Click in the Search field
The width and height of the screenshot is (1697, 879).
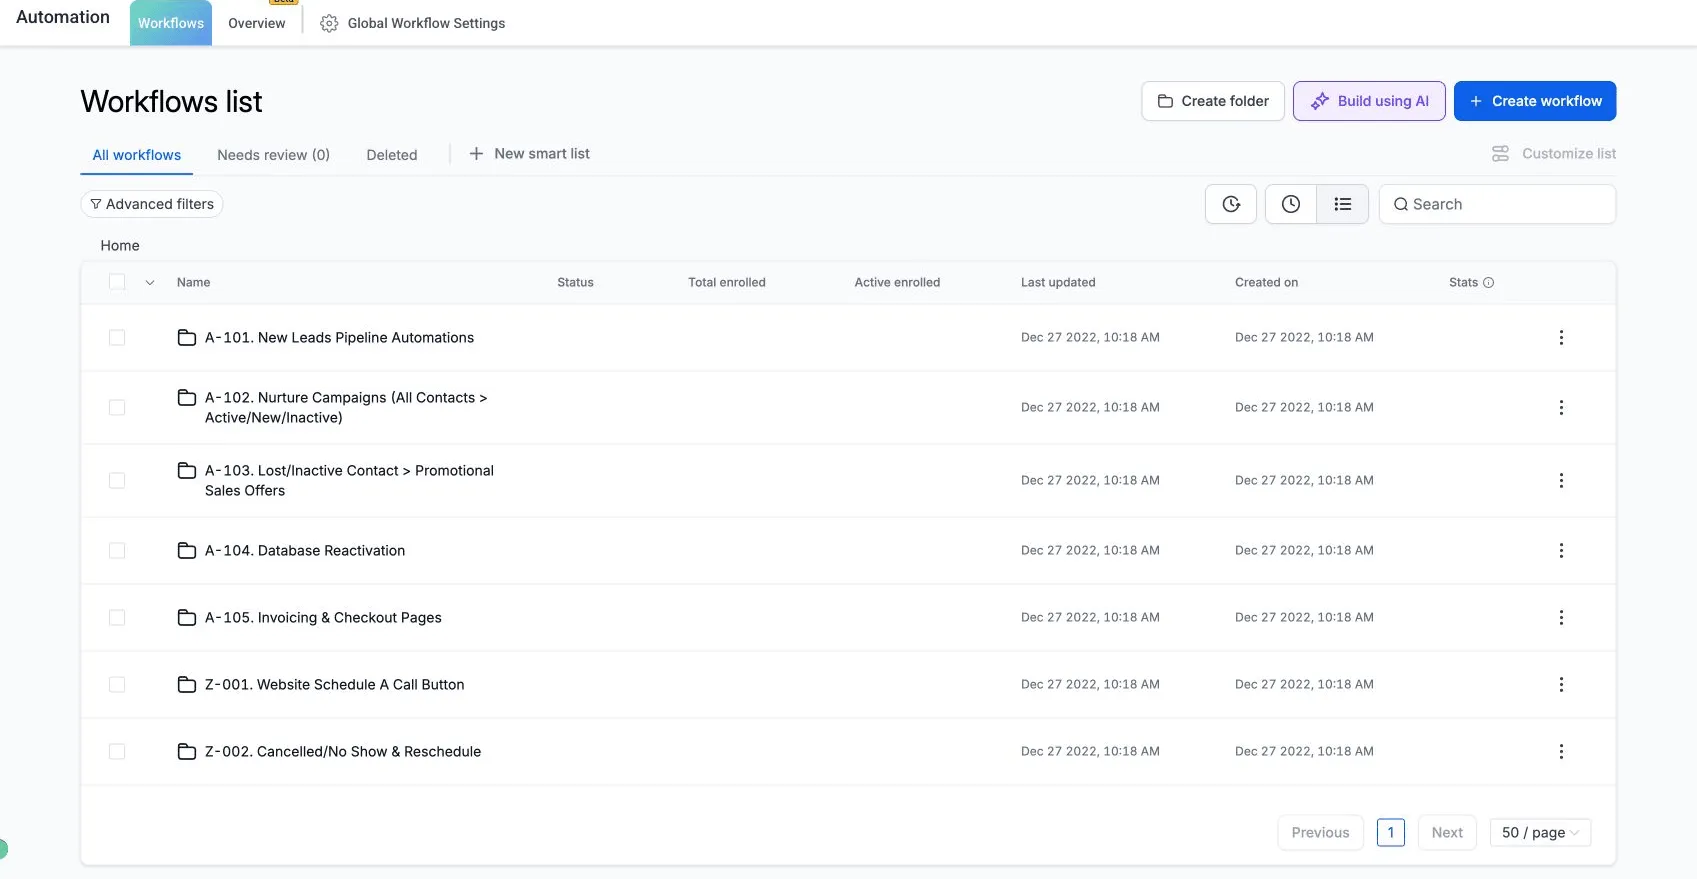coord(1497,204)
